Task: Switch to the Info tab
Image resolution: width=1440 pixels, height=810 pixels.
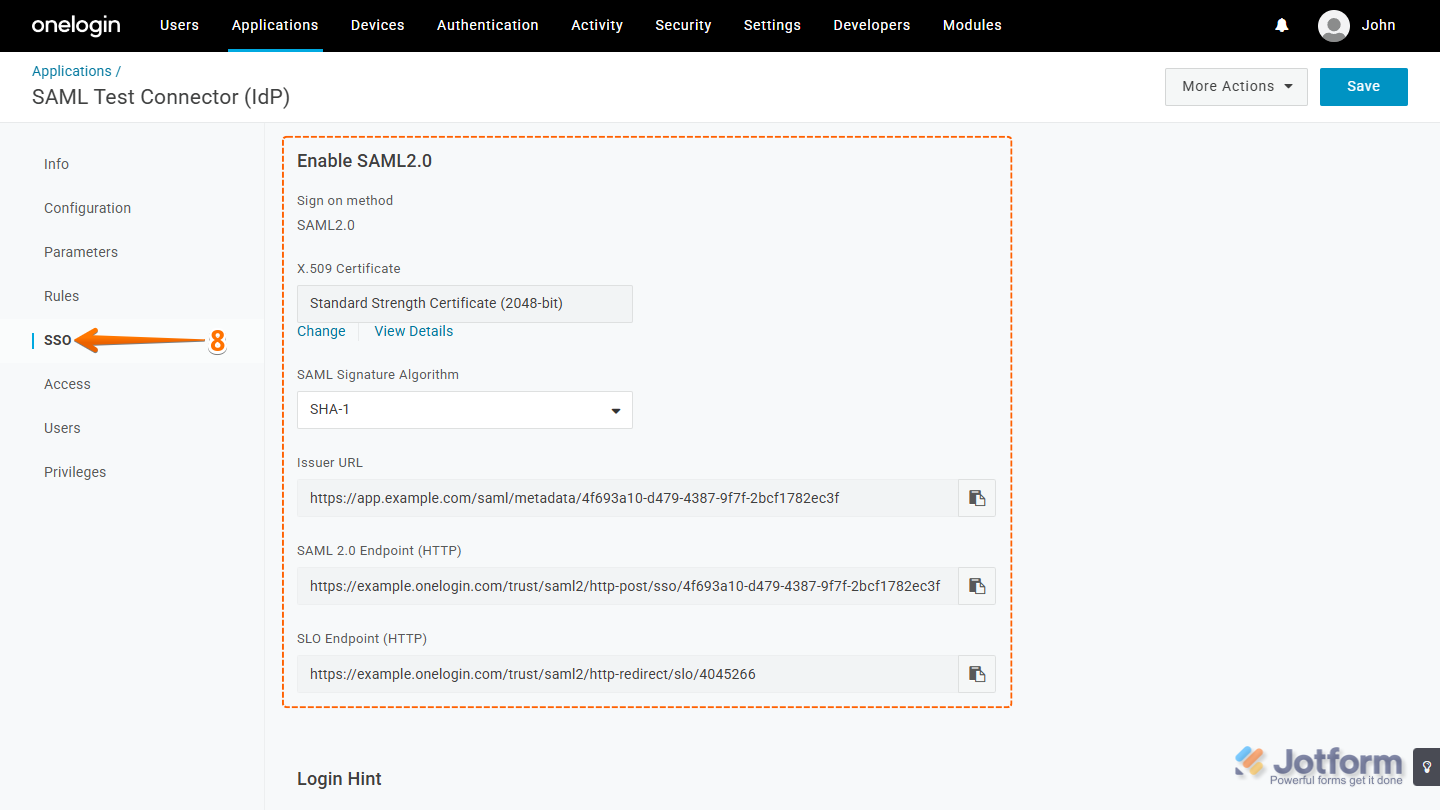Action: click(x=56, y=164)
